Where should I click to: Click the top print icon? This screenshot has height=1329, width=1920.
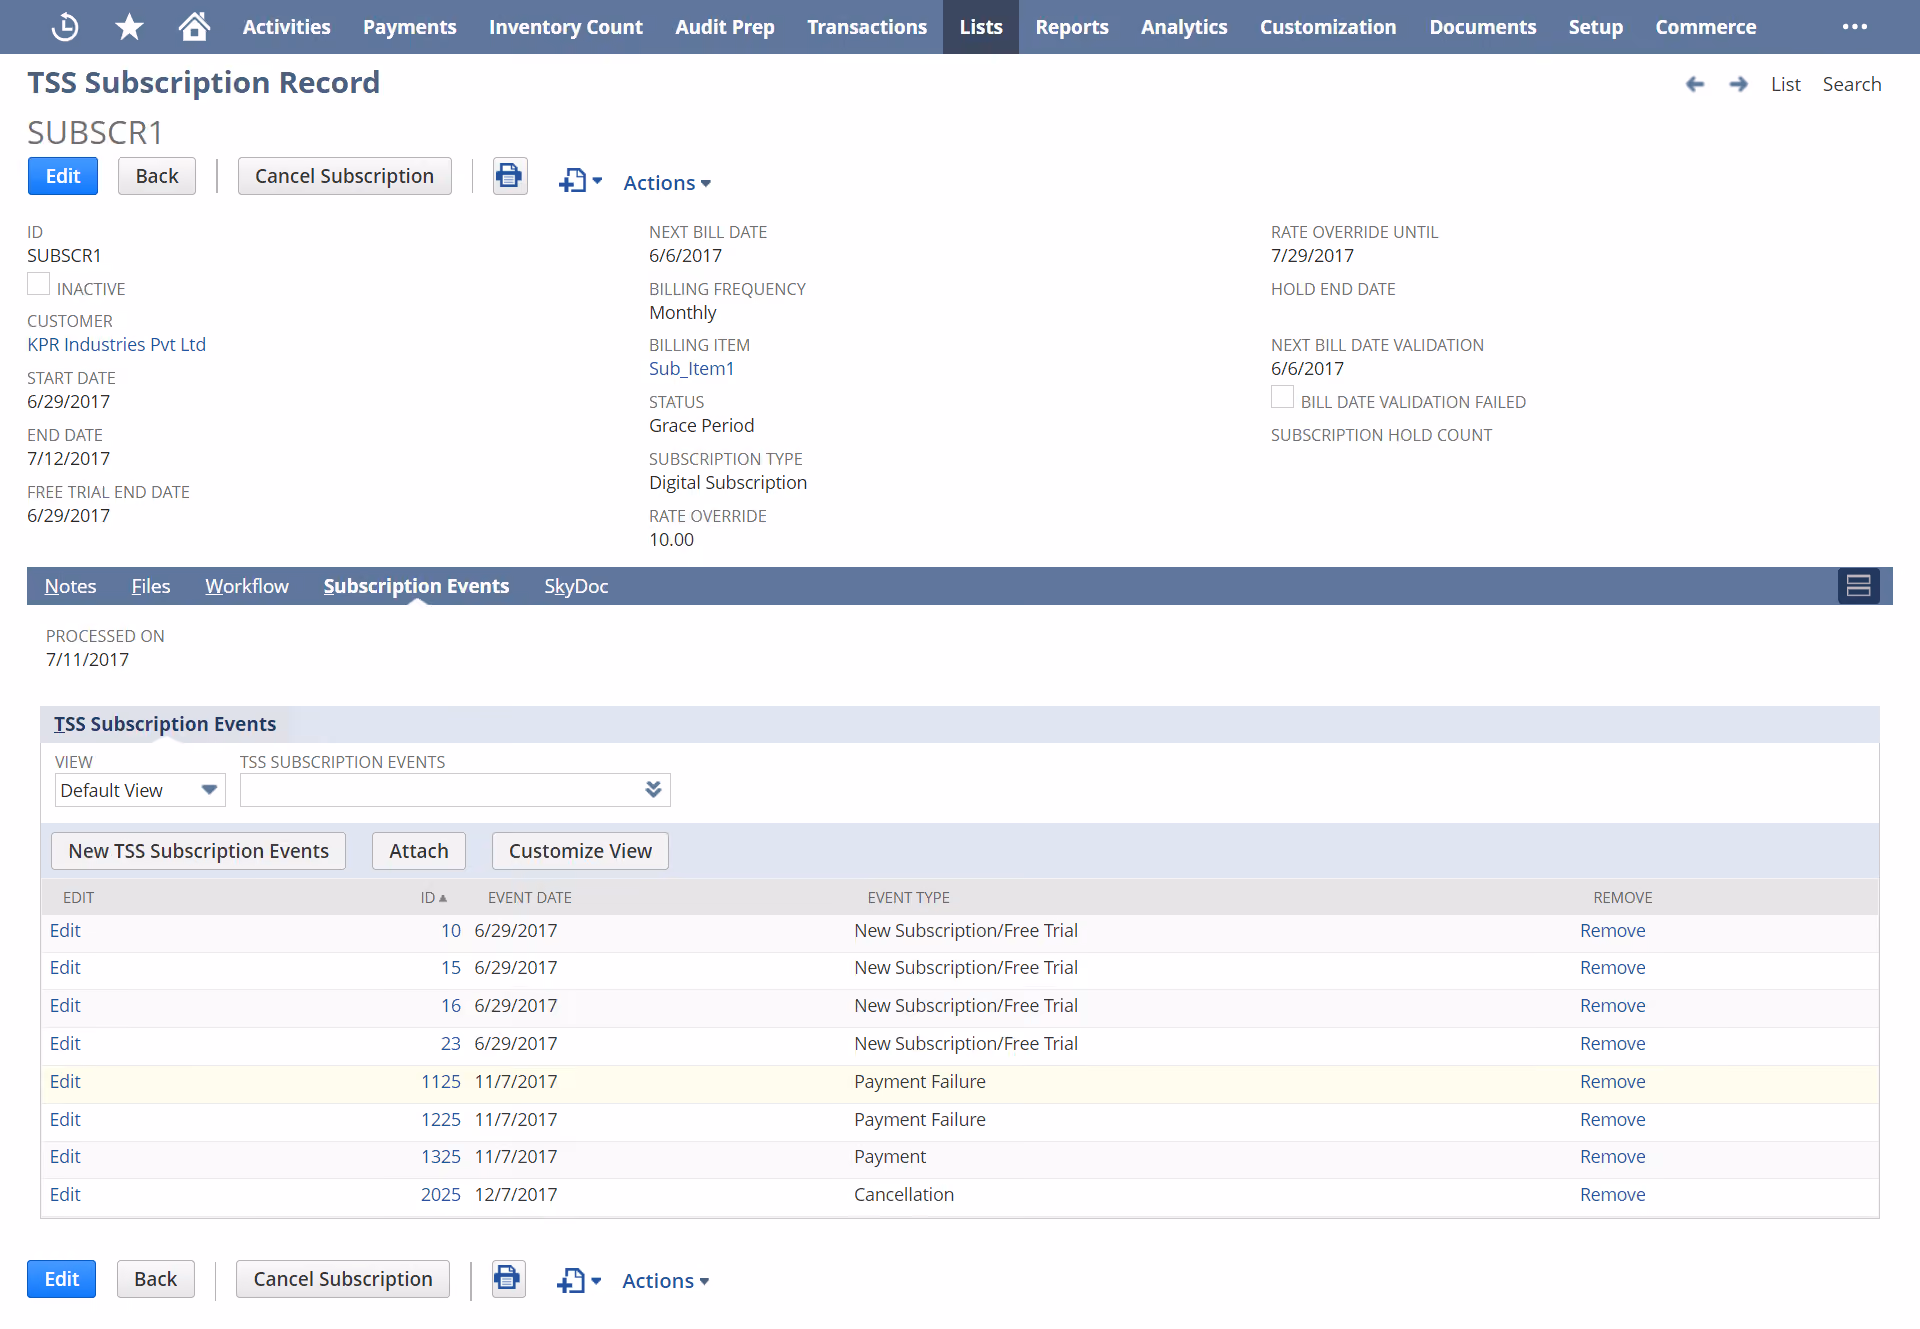tap(510, 176)
